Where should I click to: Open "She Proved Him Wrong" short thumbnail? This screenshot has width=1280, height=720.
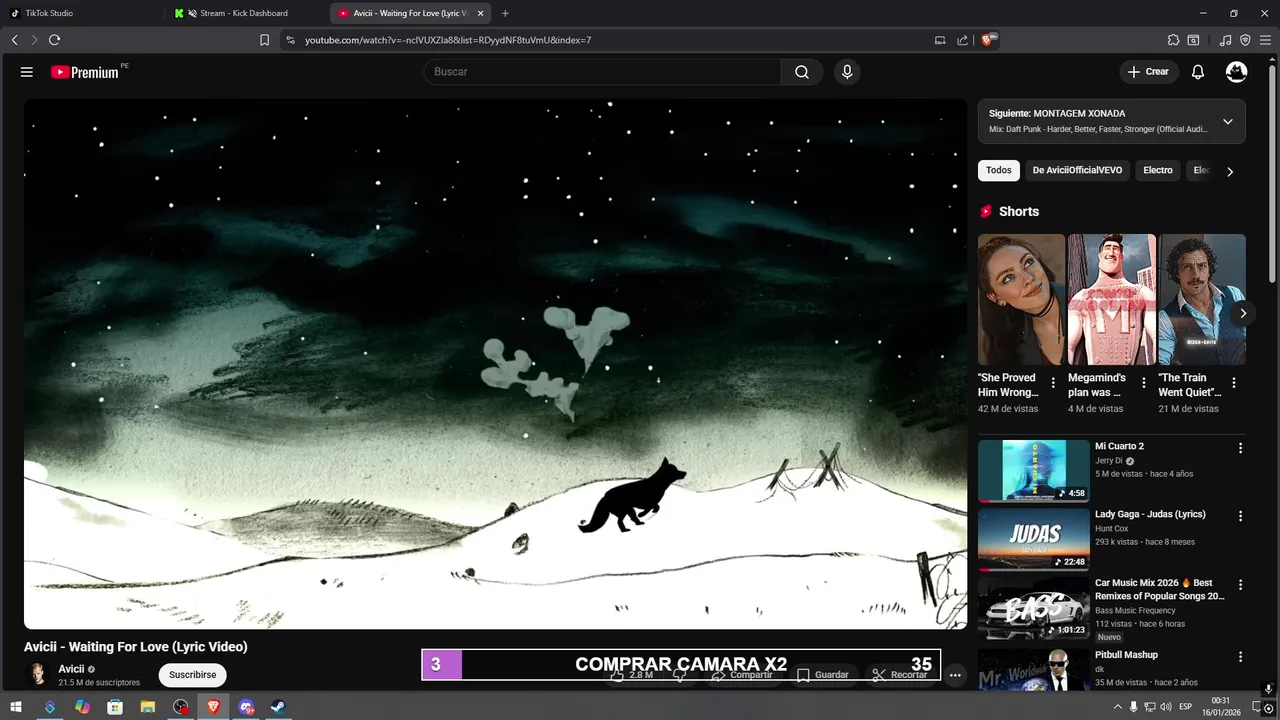point(1021,300)
